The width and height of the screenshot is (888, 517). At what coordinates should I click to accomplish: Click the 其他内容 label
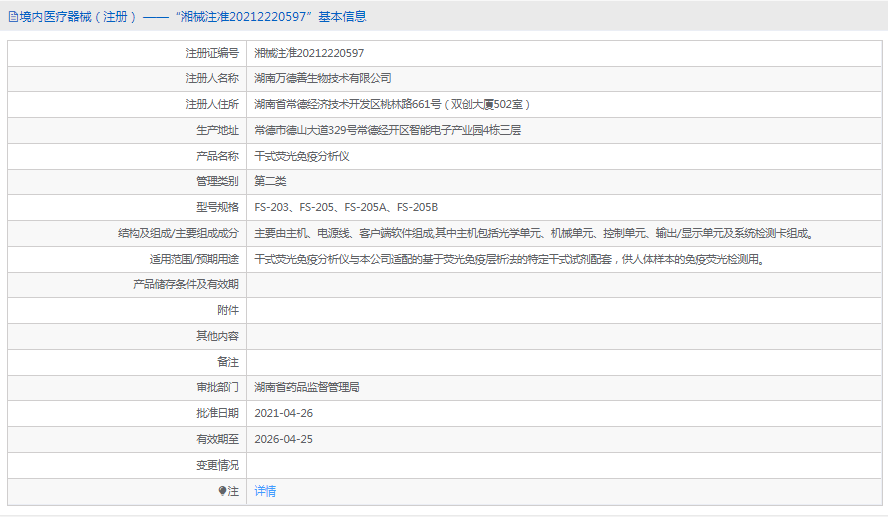(217, 336)
